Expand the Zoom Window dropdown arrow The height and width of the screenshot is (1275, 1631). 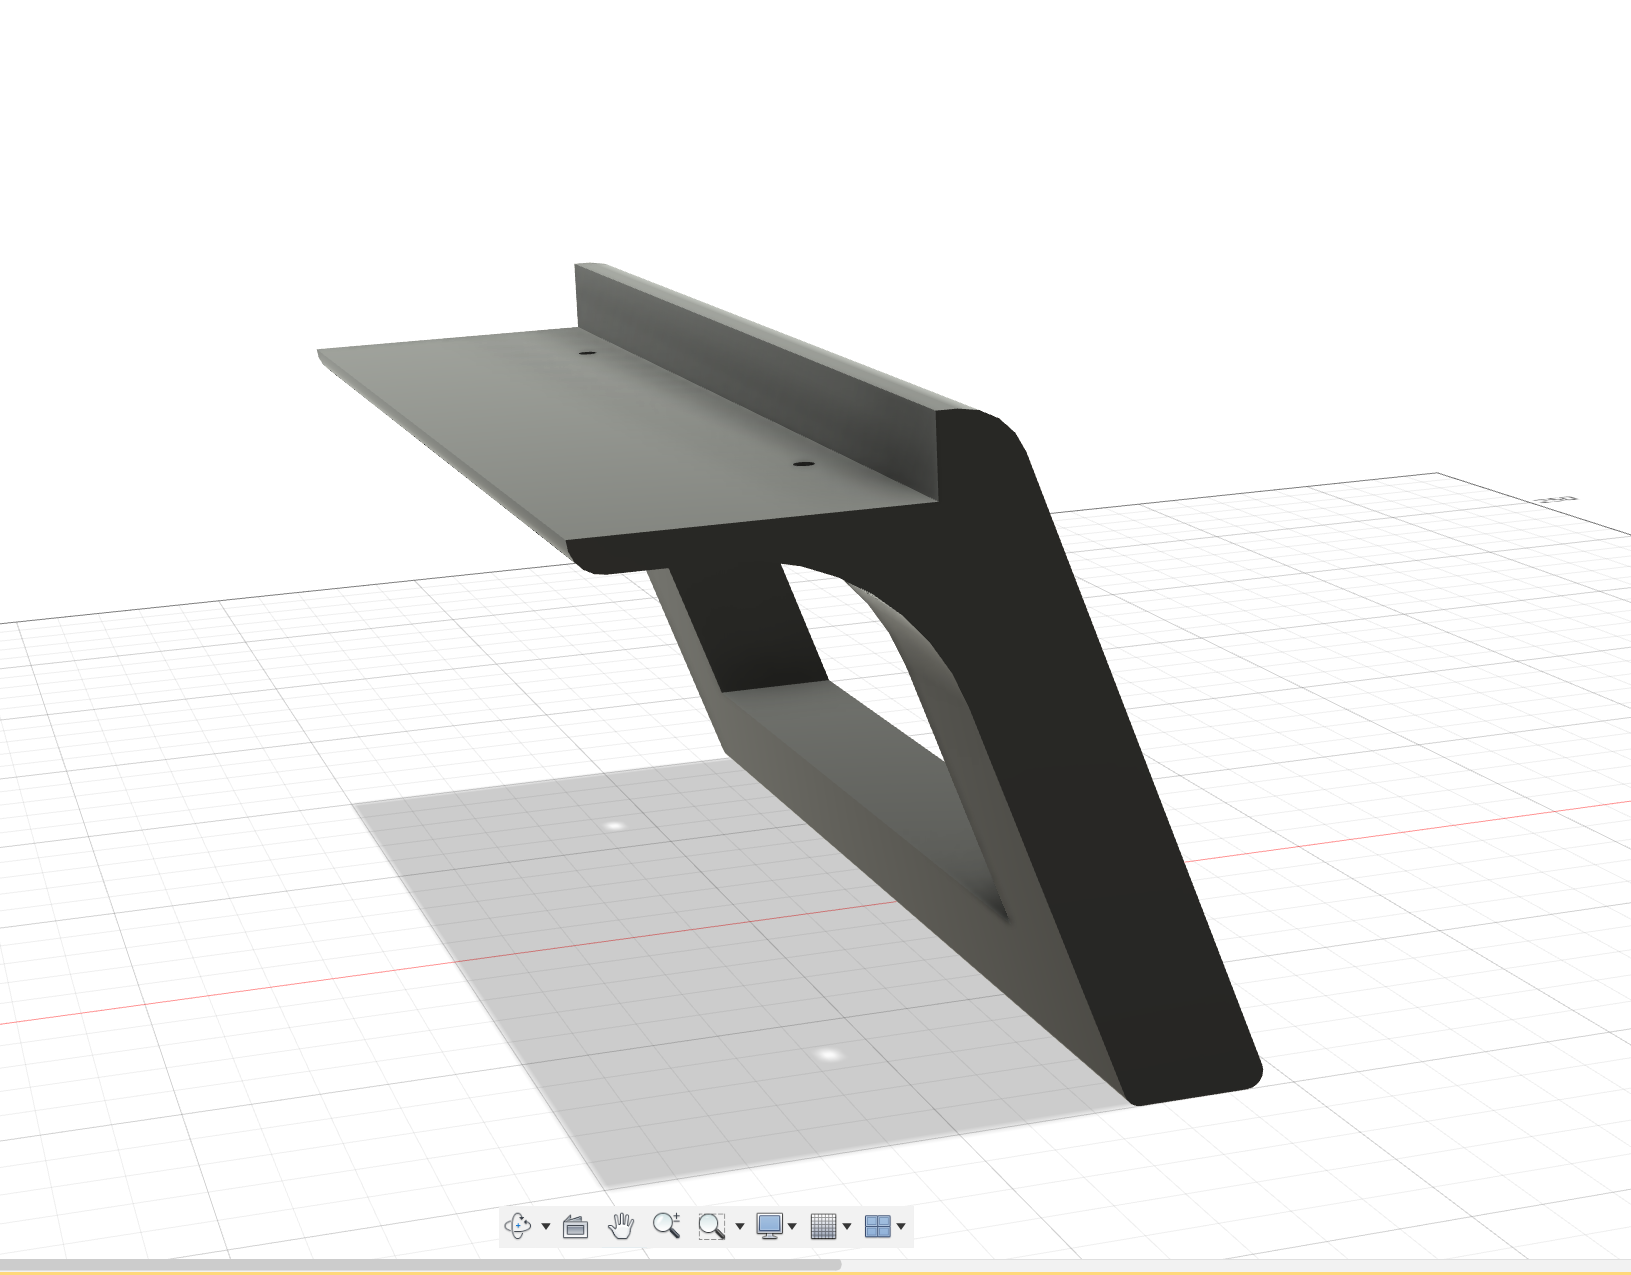pos(740,1227)
